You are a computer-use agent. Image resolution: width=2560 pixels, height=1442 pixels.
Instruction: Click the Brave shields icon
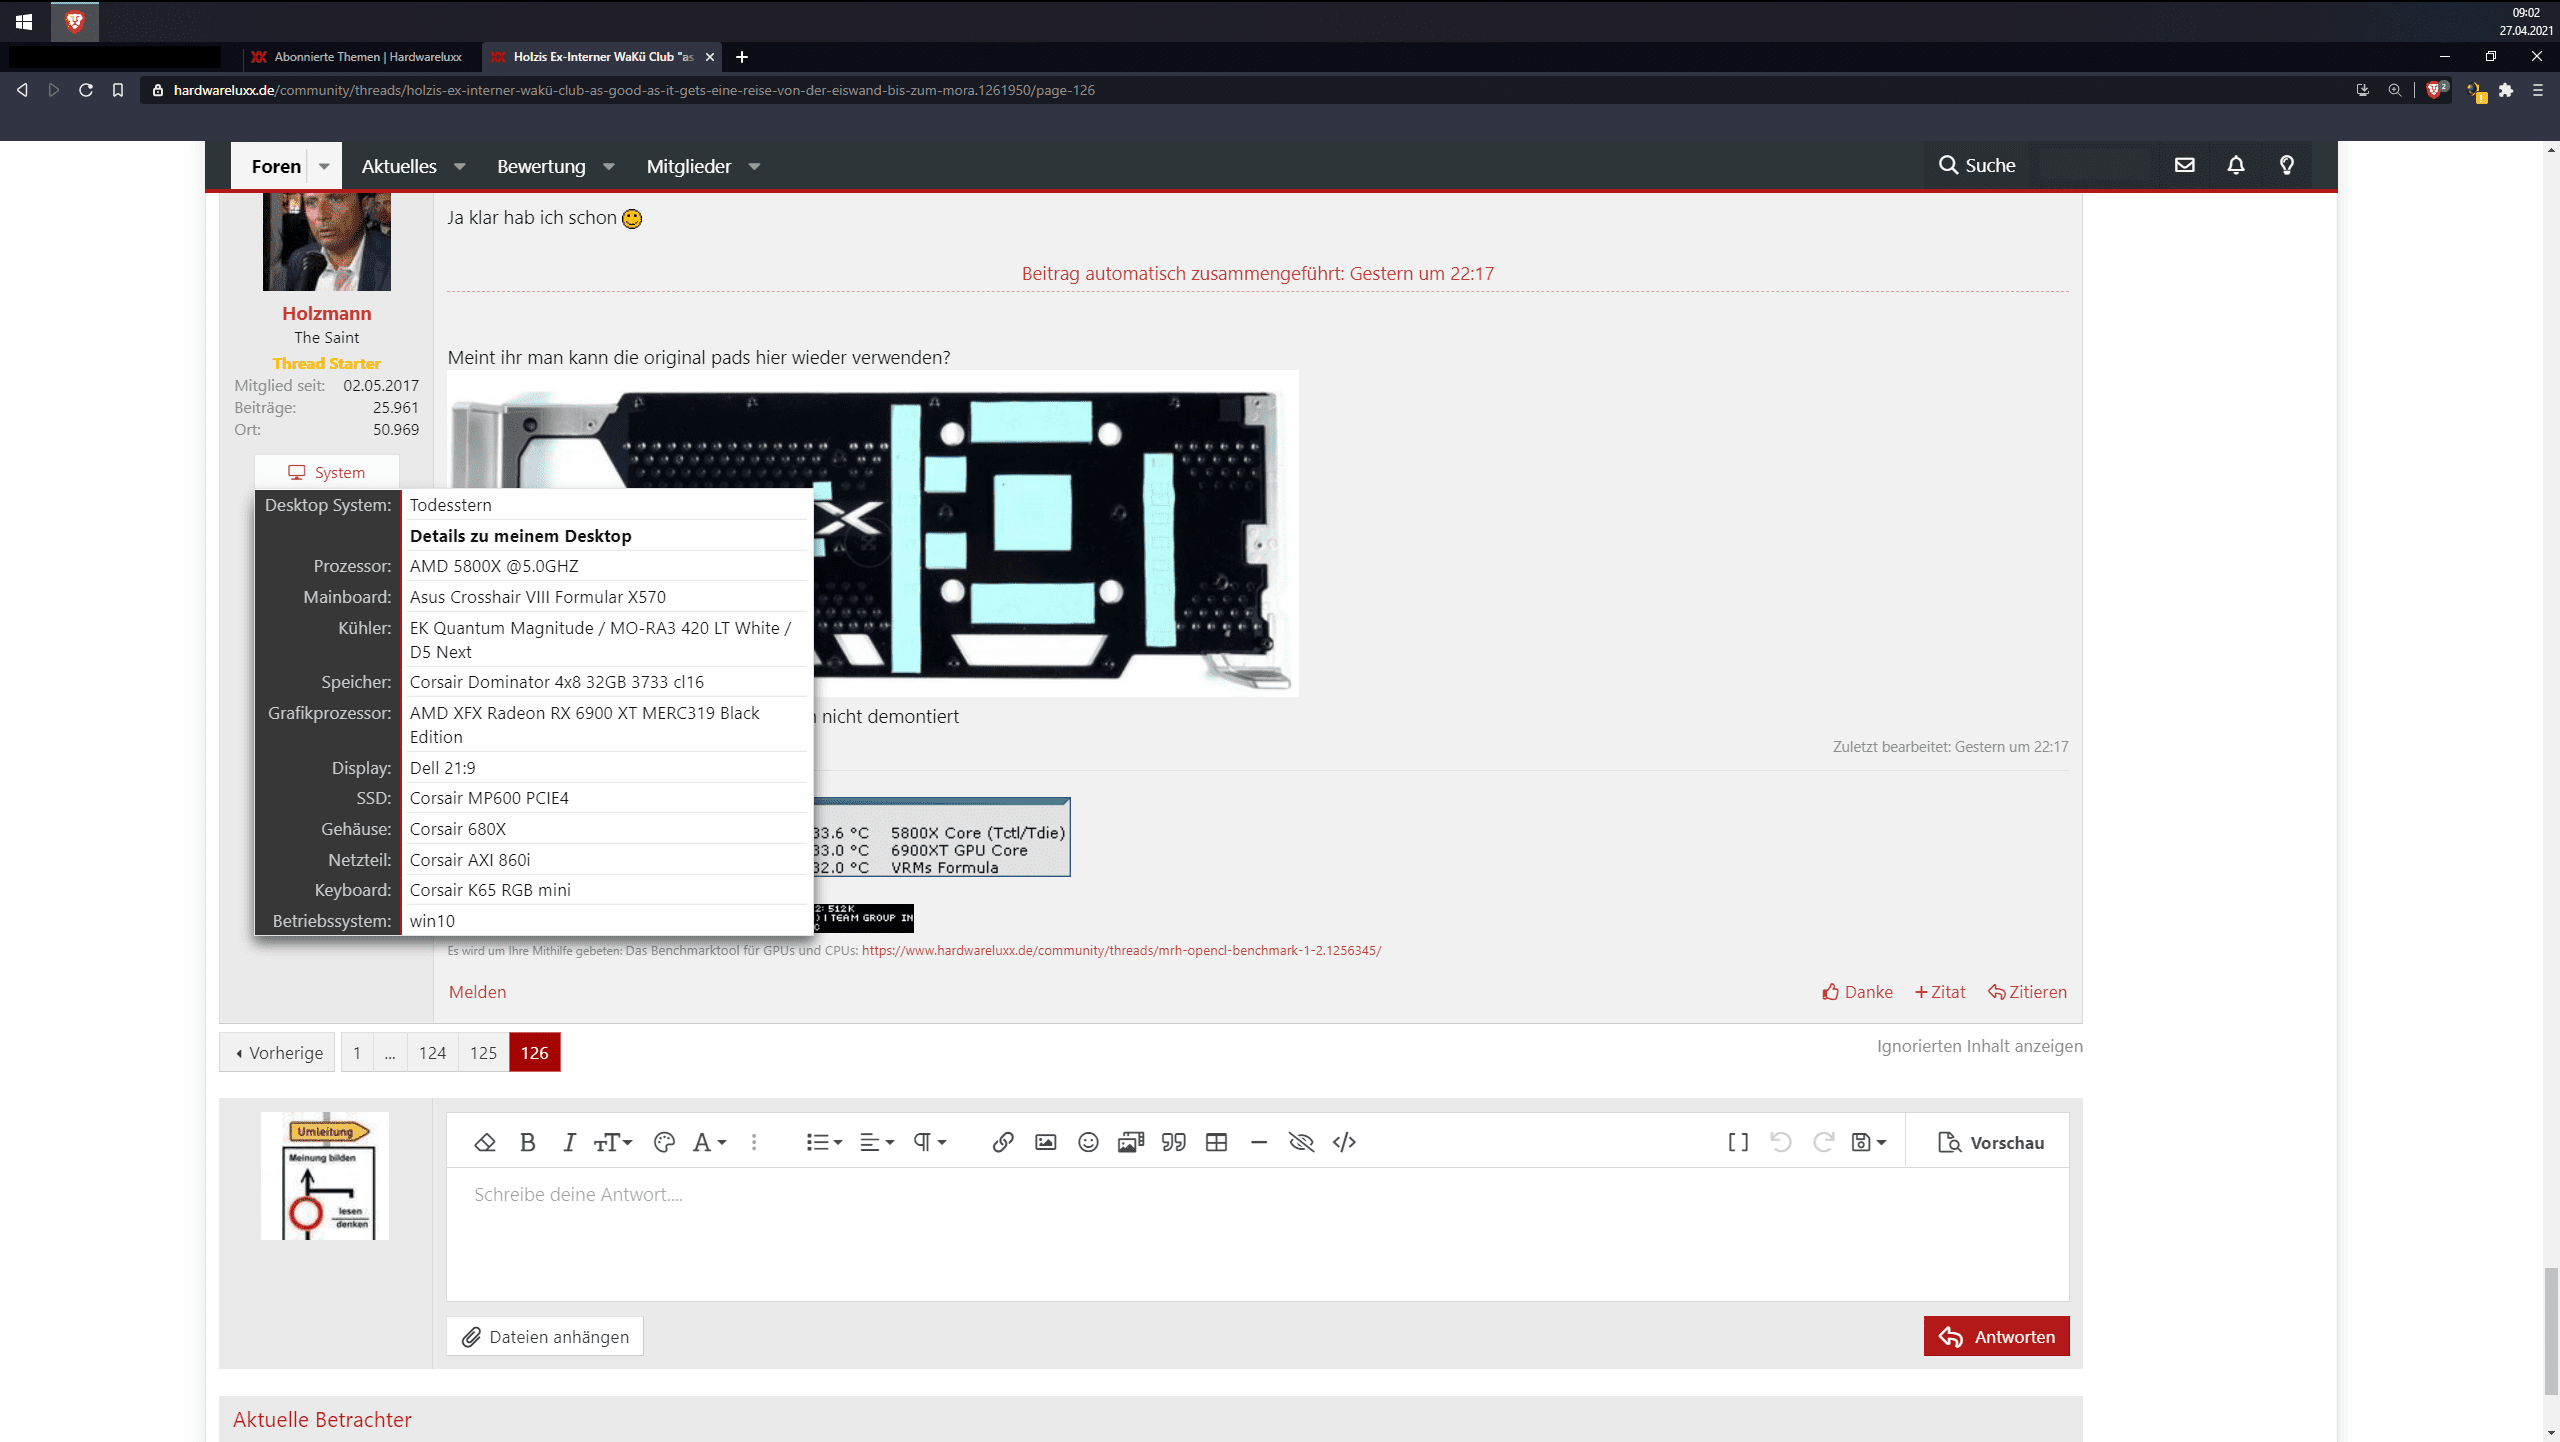(x=2436, y=90)
